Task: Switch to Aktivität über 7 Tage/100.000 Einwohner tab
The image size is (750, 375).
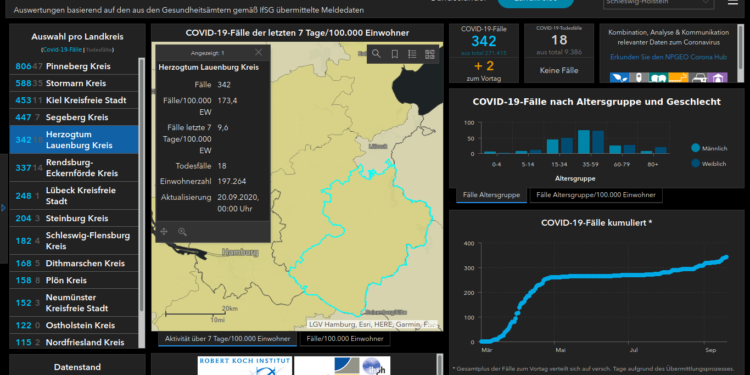Action: pyautogui.click(x=227, y=339)
